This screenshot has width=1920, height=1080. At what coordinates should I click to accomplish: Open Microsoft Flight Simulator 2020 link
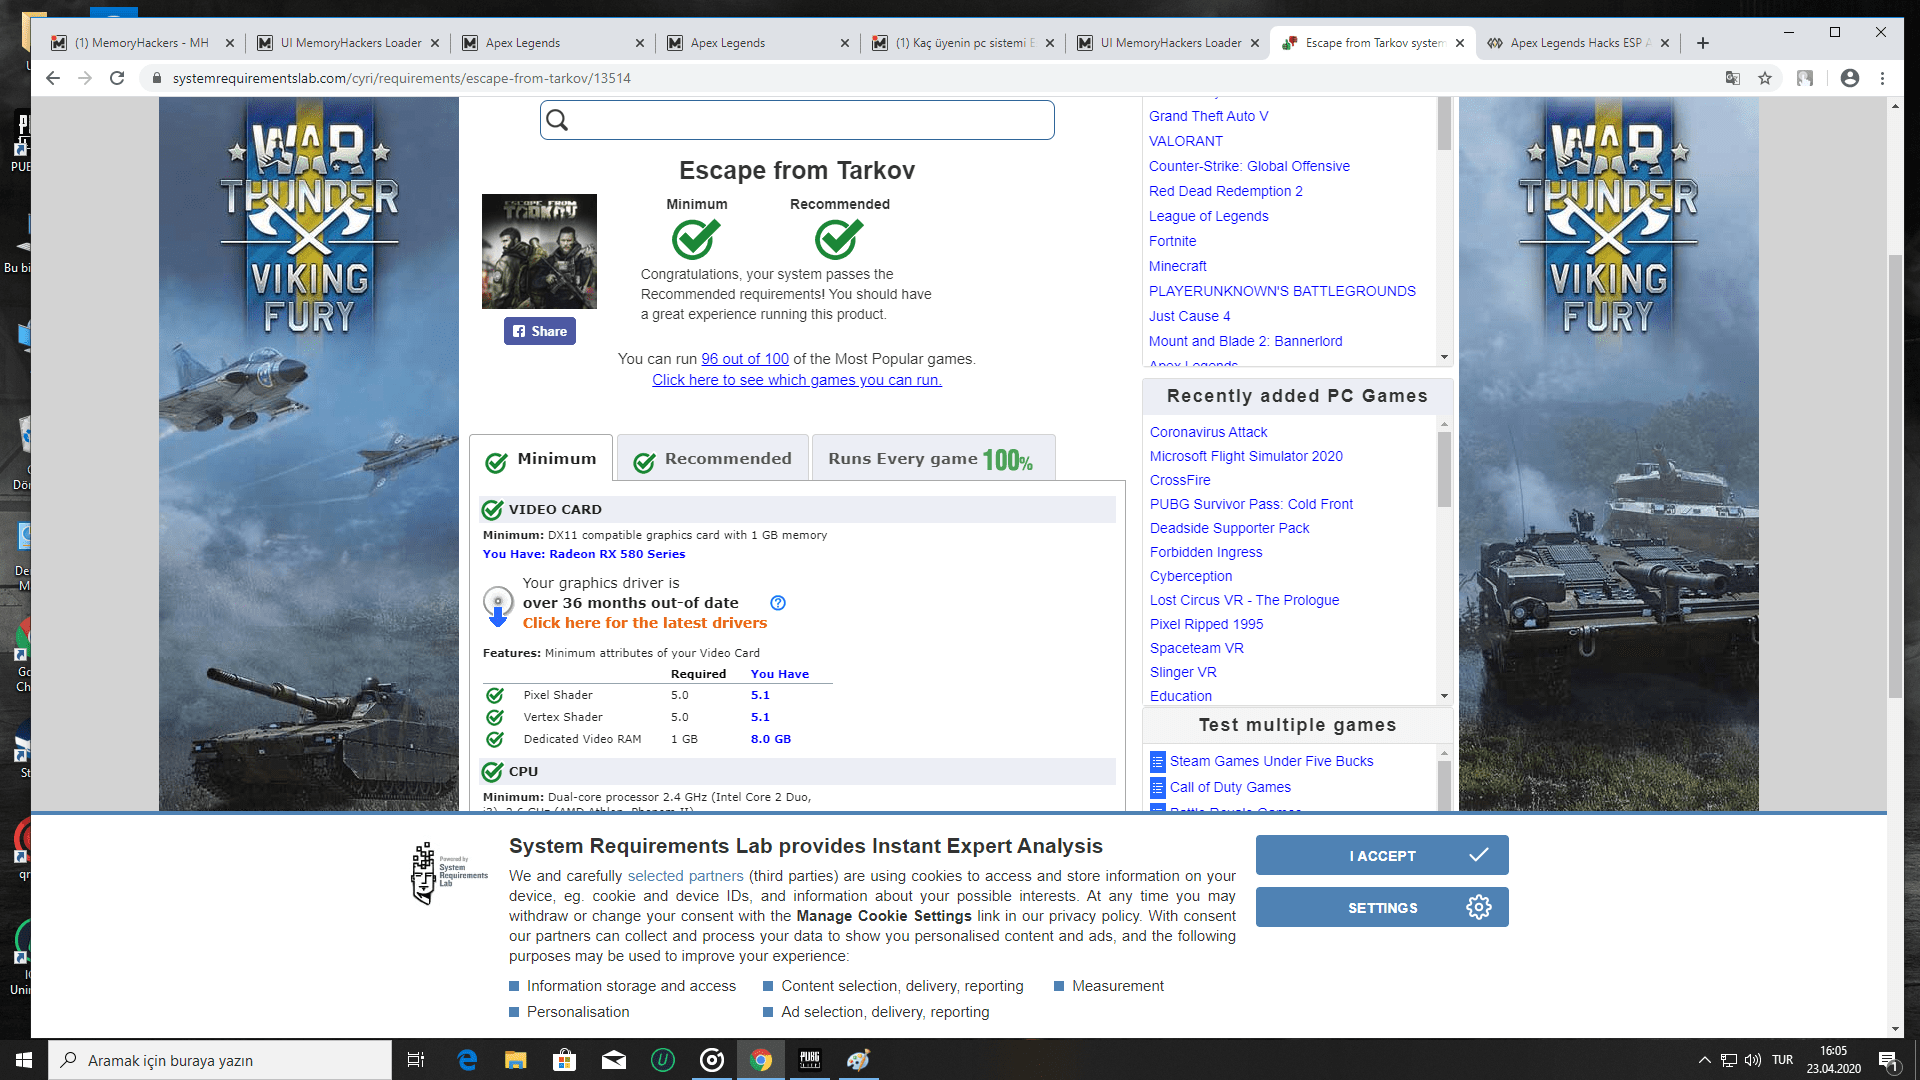1246,456
